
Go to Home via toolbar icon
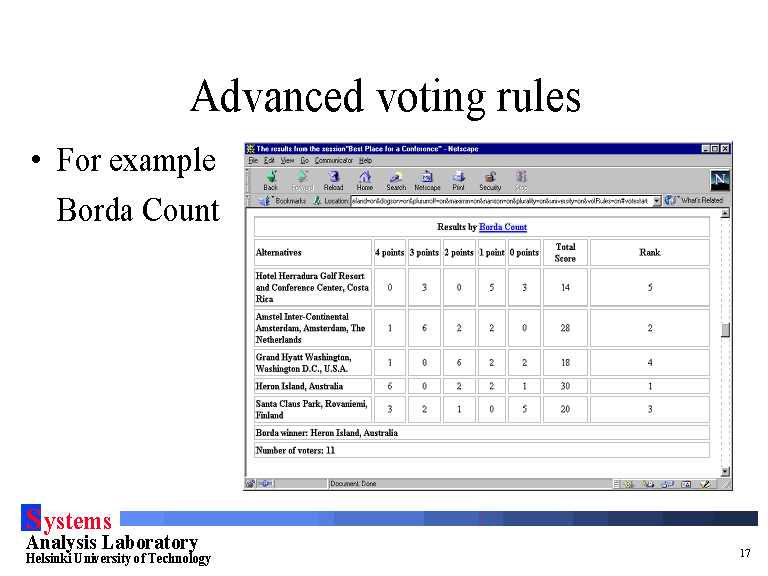[365, 179]
